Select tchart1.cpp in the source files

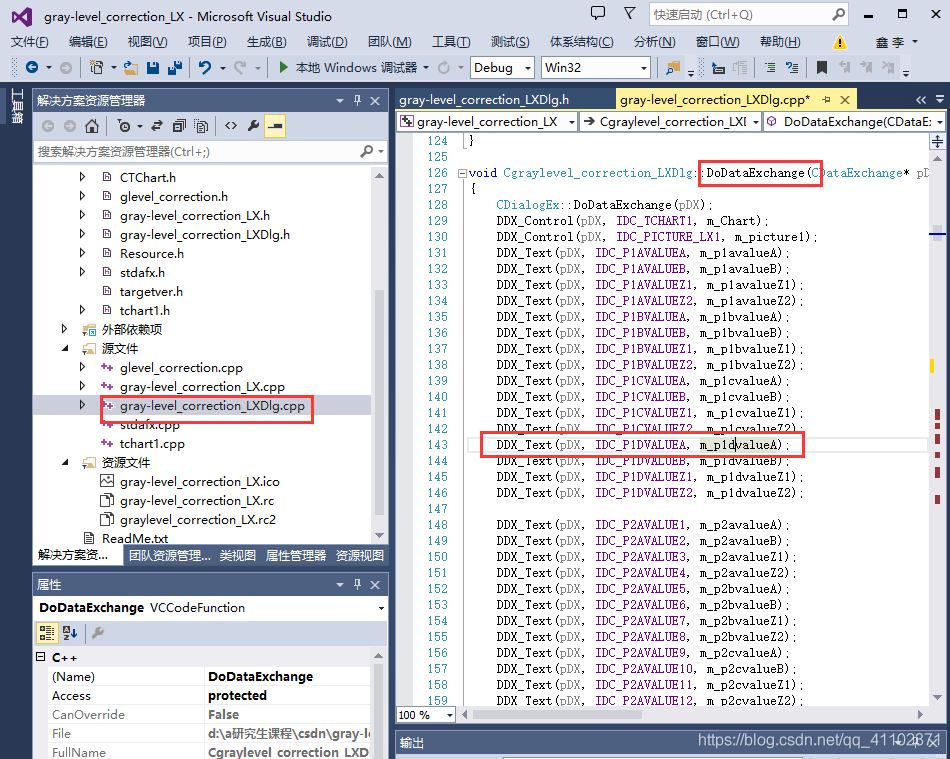coord(152,444)
